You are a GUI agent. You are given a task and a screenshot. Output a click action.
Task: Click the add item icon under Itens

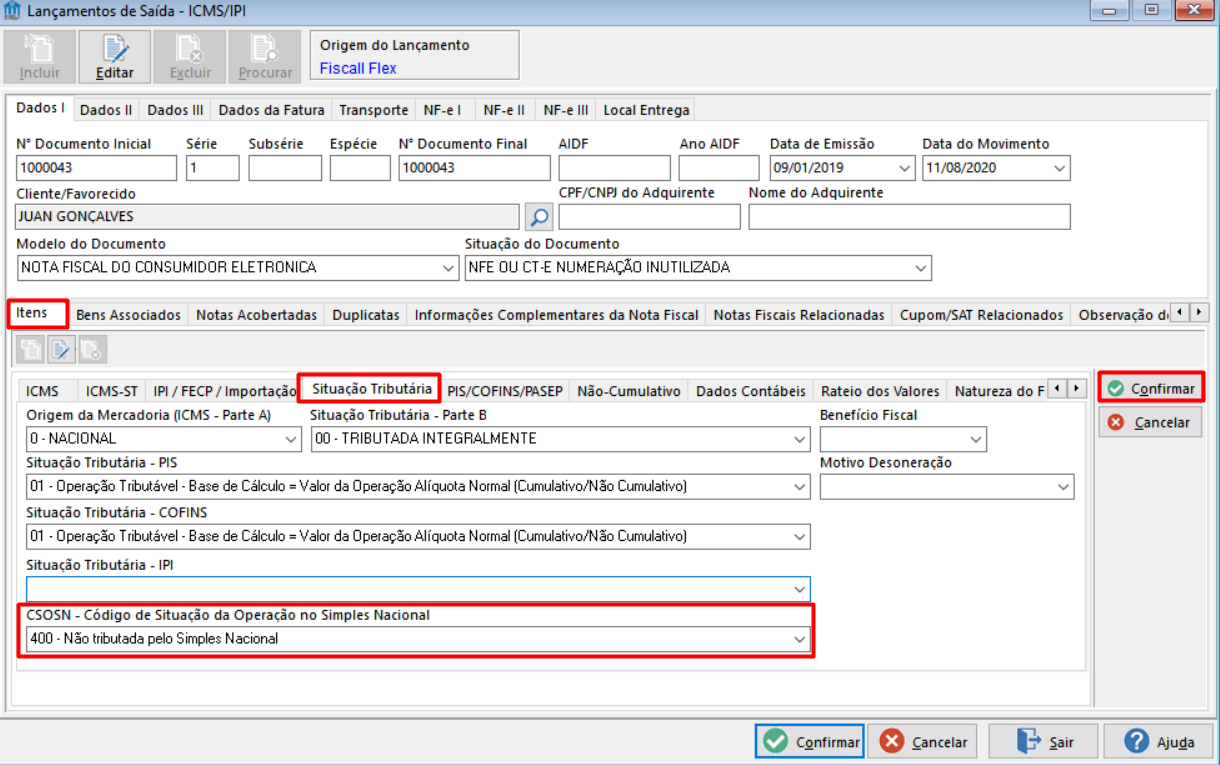point(32,349)
